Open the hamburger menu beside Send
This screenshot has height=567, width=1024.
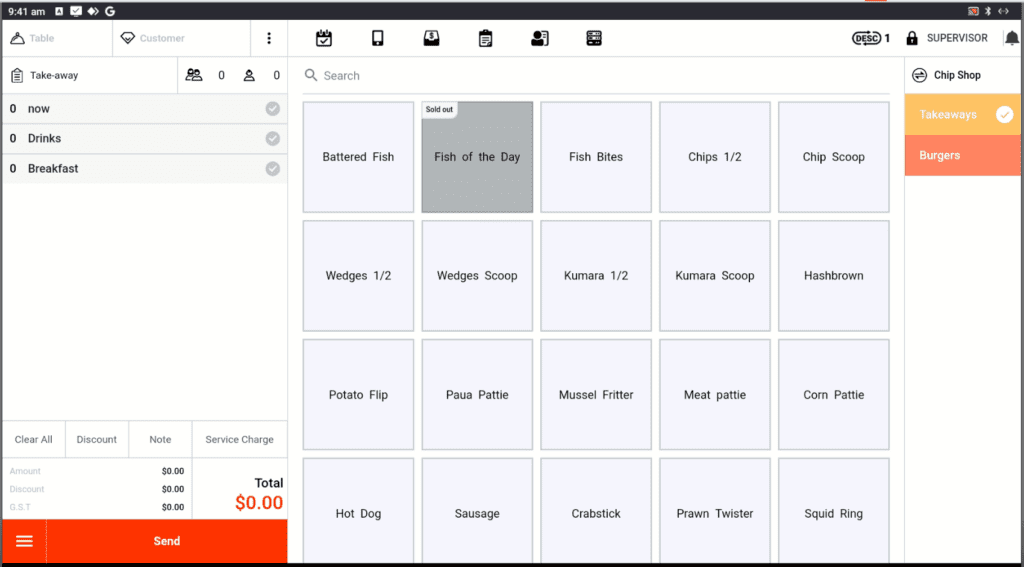pyautogui.click(x=24, y=541)
